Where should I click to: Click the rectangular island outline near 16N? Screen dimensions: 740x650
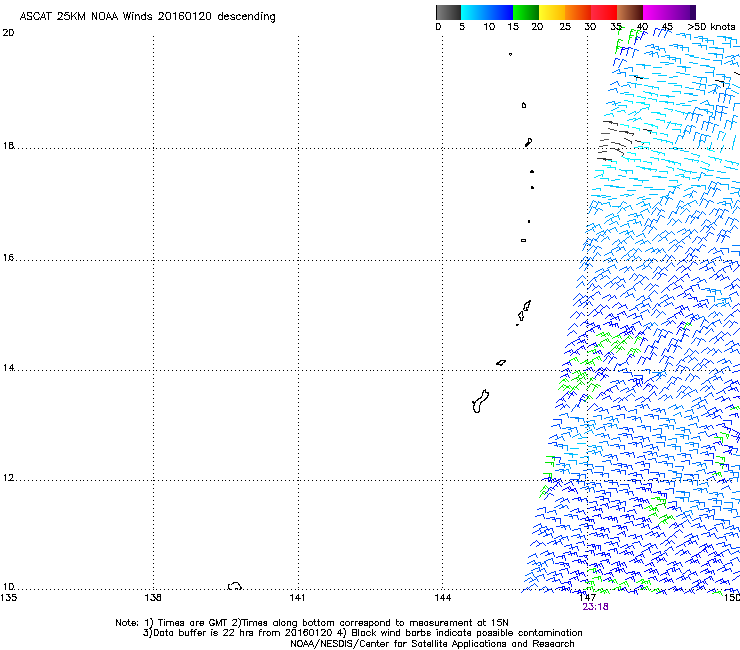(x=523, y=240)
